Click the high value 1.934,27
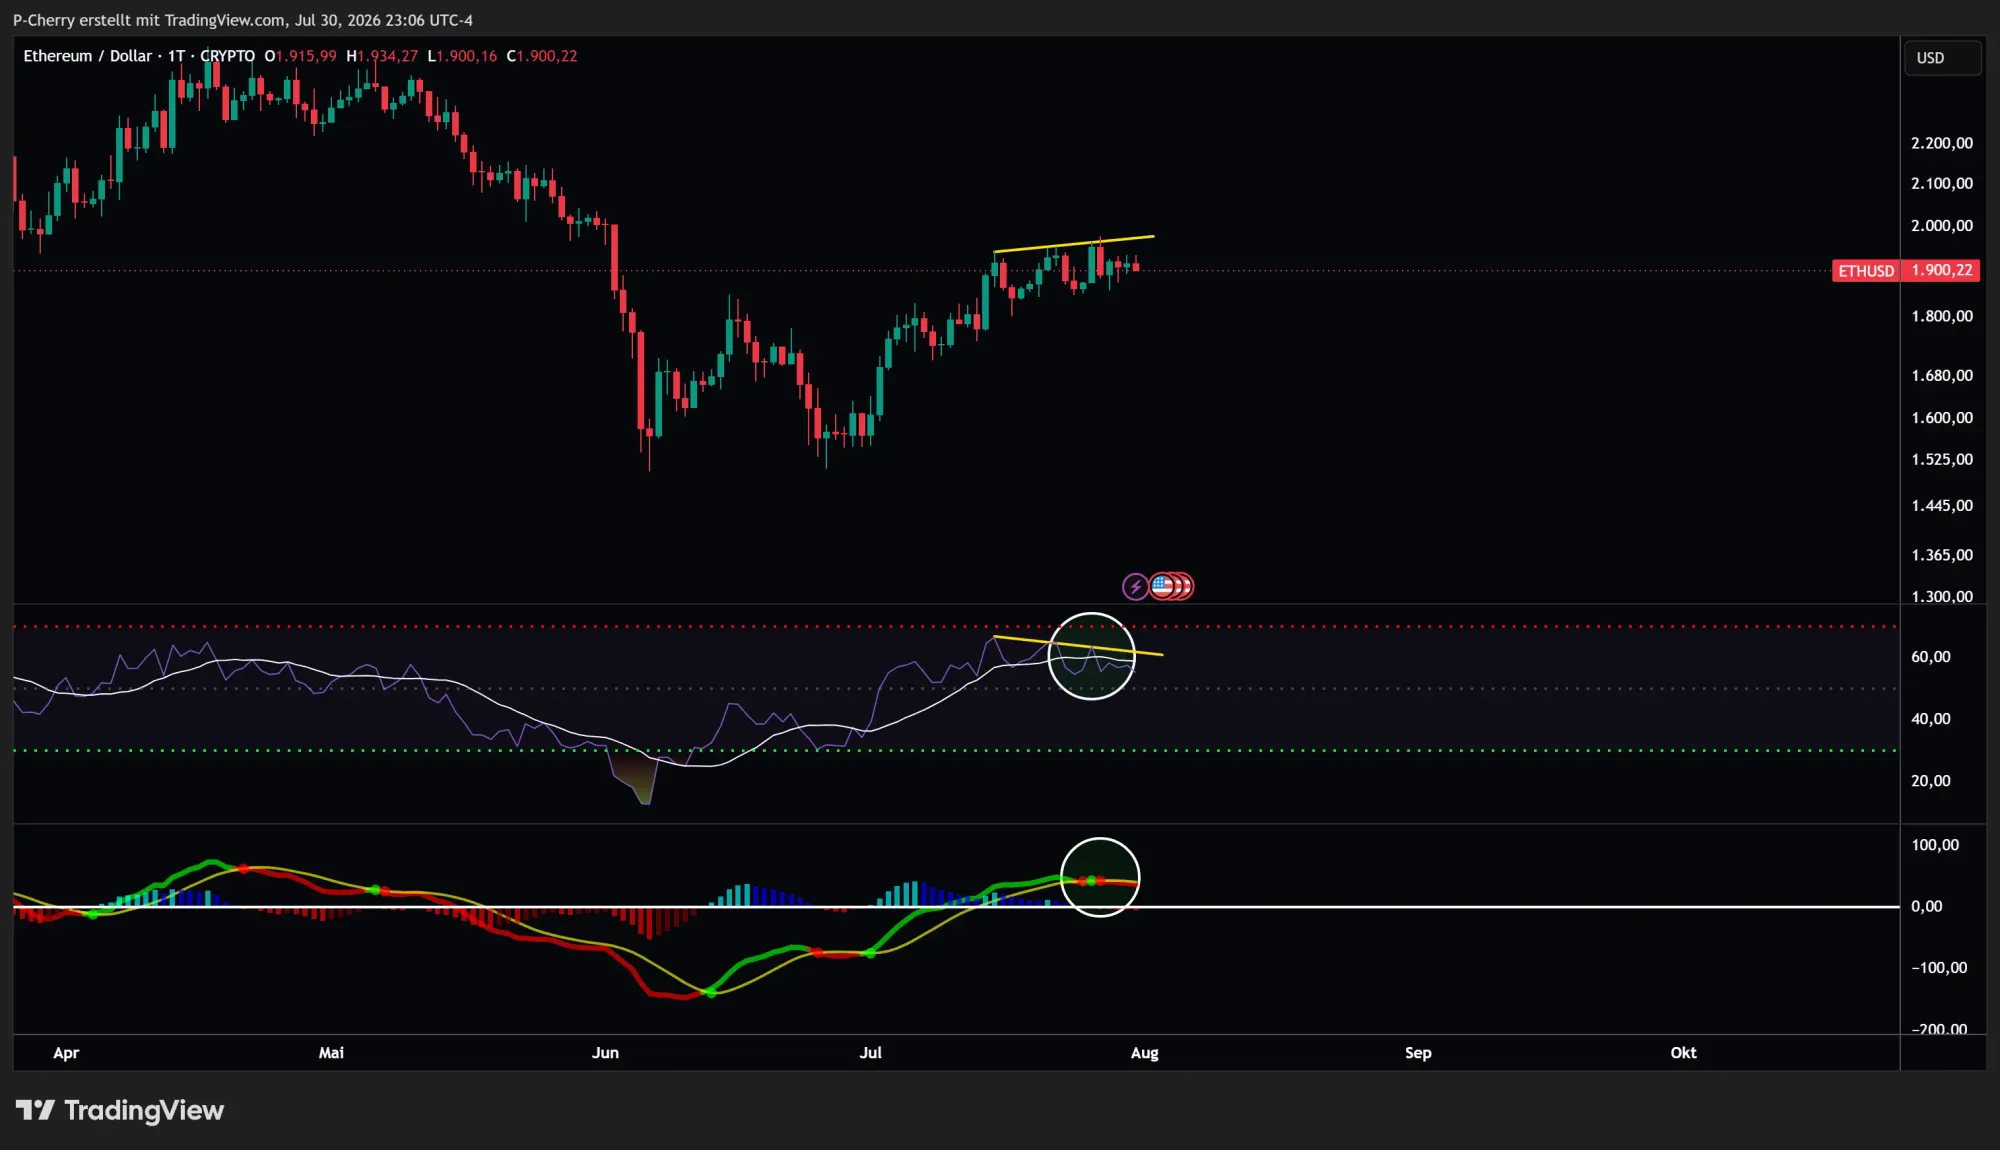Screen dimensions: 2000x1150 click(388, 56)
